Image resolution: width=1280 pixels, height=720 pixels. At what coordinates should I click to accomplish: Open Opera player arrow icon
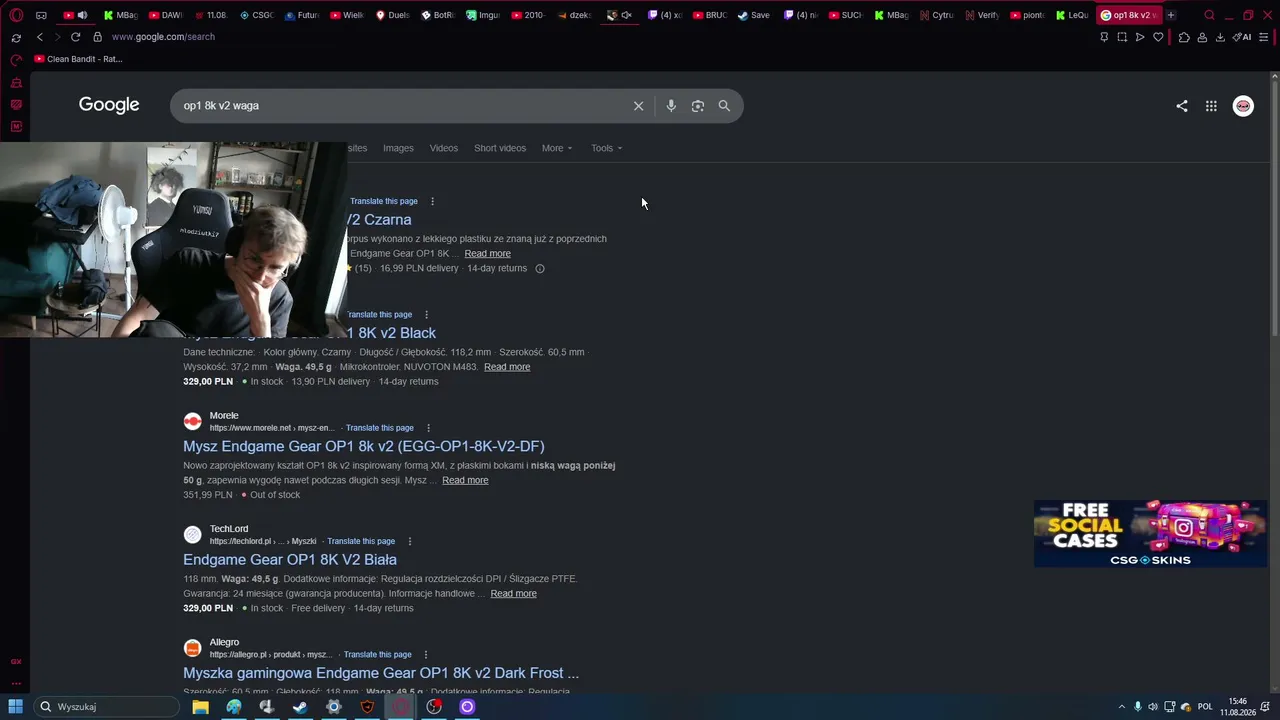coord(1140,37)
